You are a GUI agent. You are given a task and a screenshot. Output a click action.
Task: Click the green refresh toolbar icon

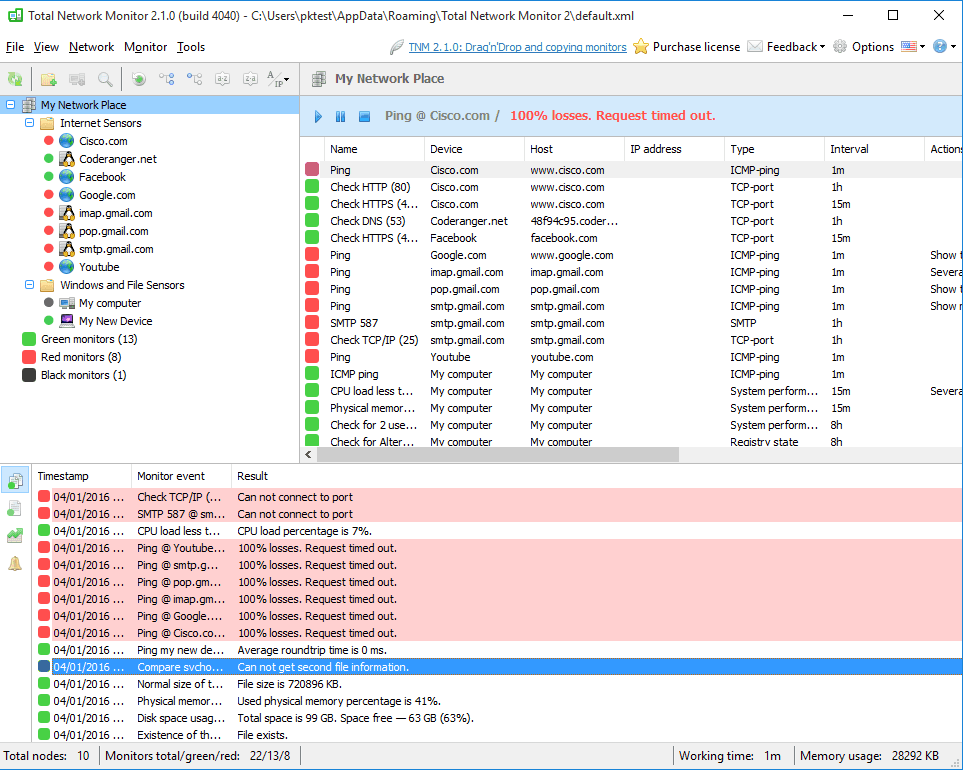pos(15,79)
